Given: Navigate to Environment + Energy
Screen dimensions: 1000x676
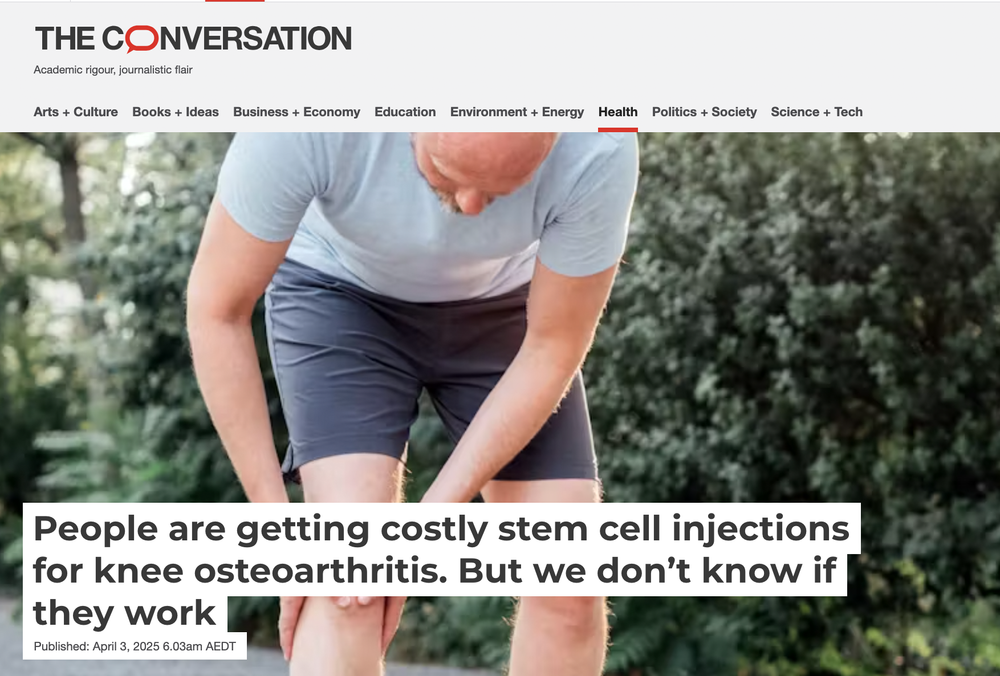Looking at the screenshot, I should (x=517, y=112).
